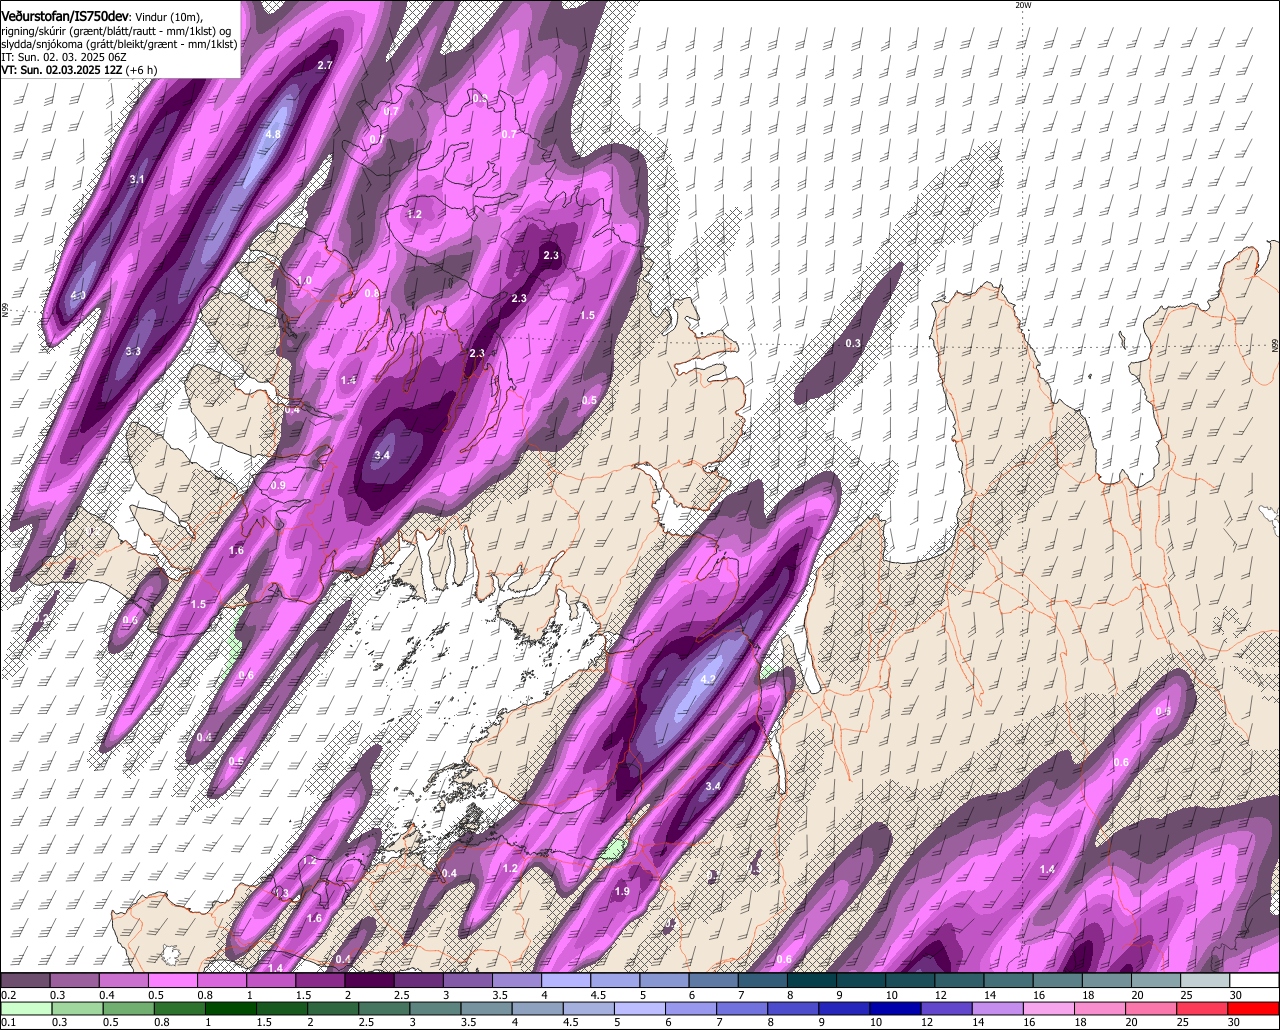Click the 'IT: Sun. 02. 03. 2025 06Z' line

tap(64, 57)
